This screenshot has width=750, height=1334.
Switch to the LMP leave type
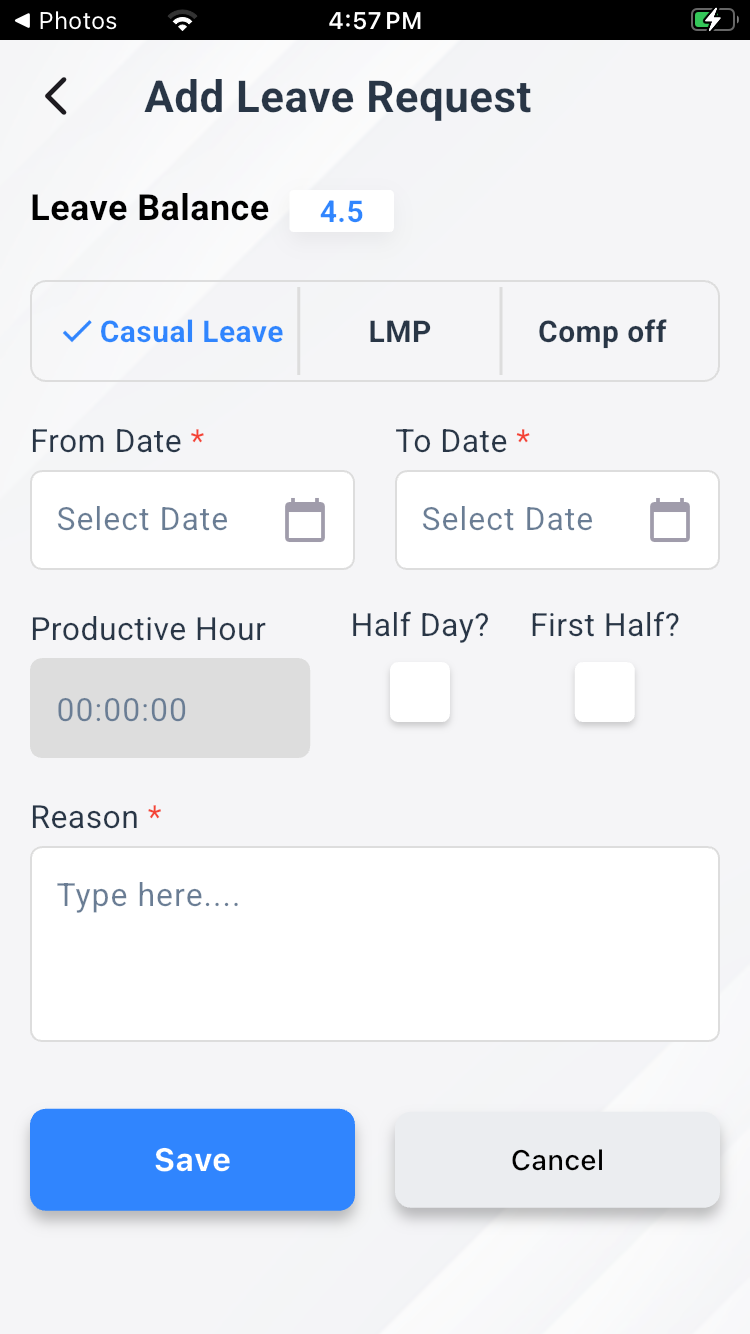pos(400,332)
